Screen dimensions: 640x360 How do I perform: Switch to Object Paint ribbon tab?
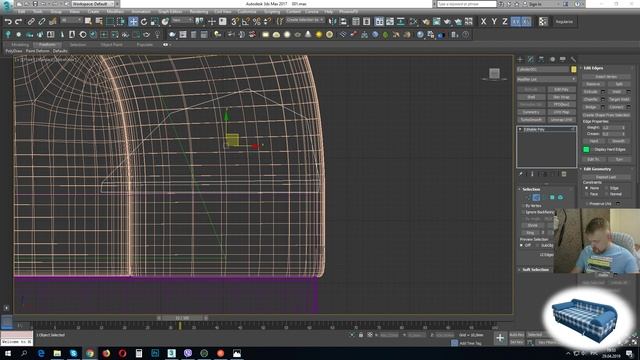[x=111, y=44]
